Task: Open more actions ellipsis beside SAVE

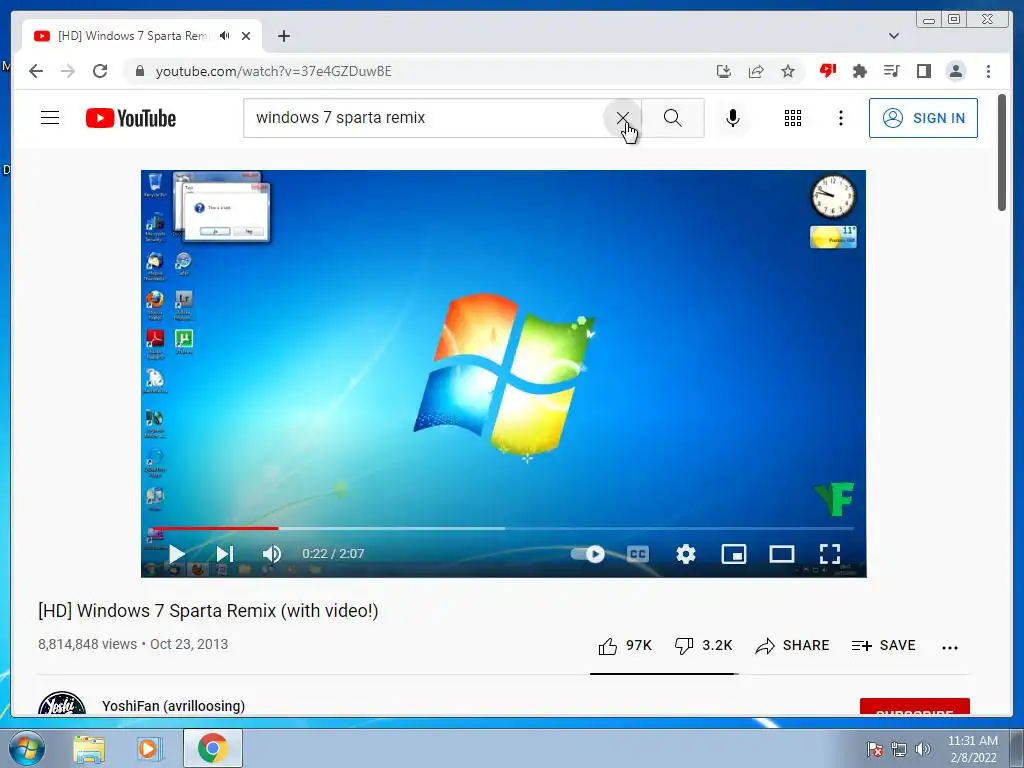Action: [950, 647]
